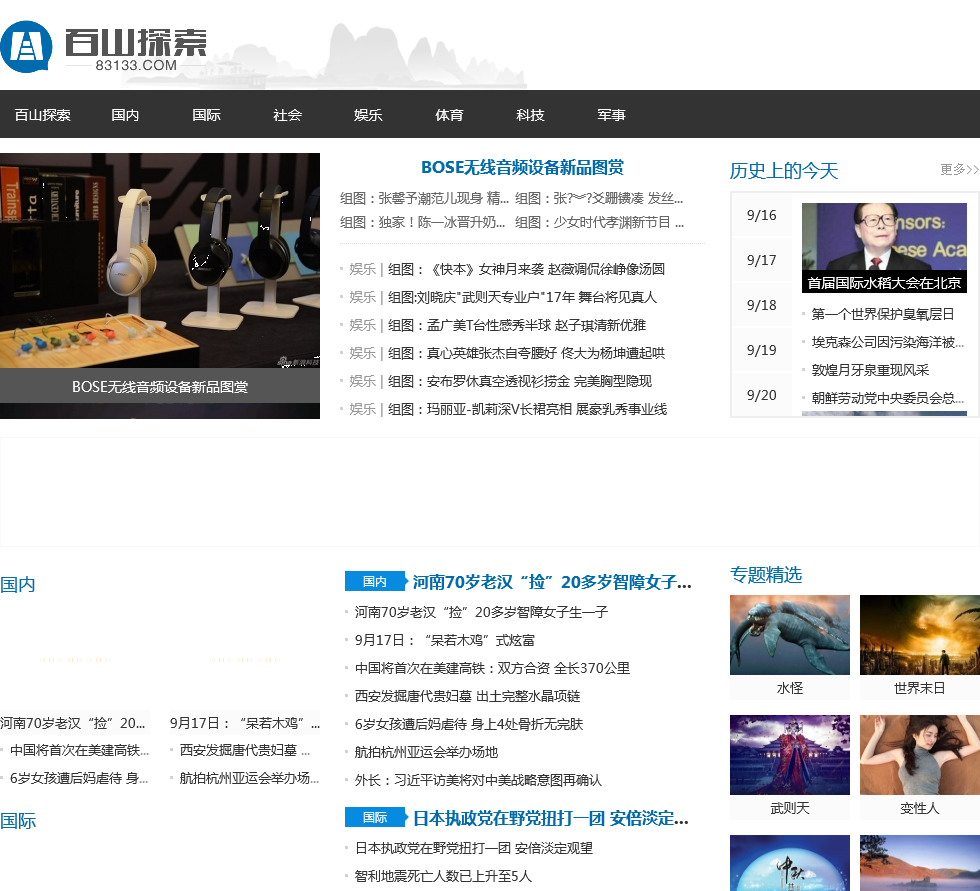Open 刘晓庆"武则天专业户" article

522,297
